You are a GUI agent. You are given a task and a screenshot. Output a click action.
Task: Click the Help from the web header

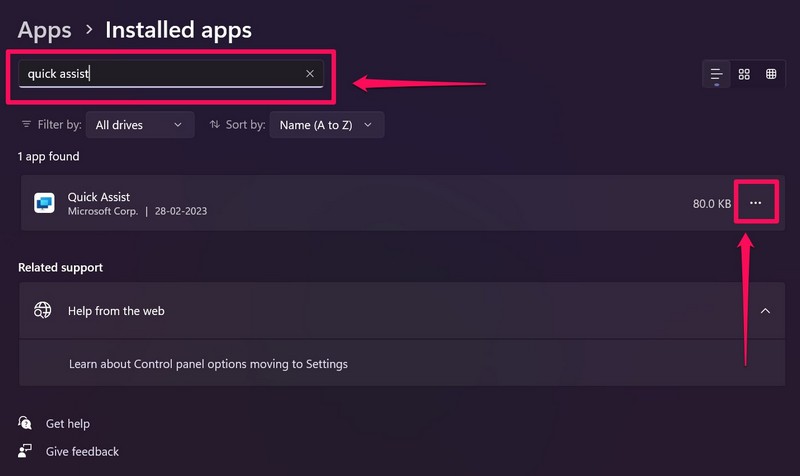point(116,311)
